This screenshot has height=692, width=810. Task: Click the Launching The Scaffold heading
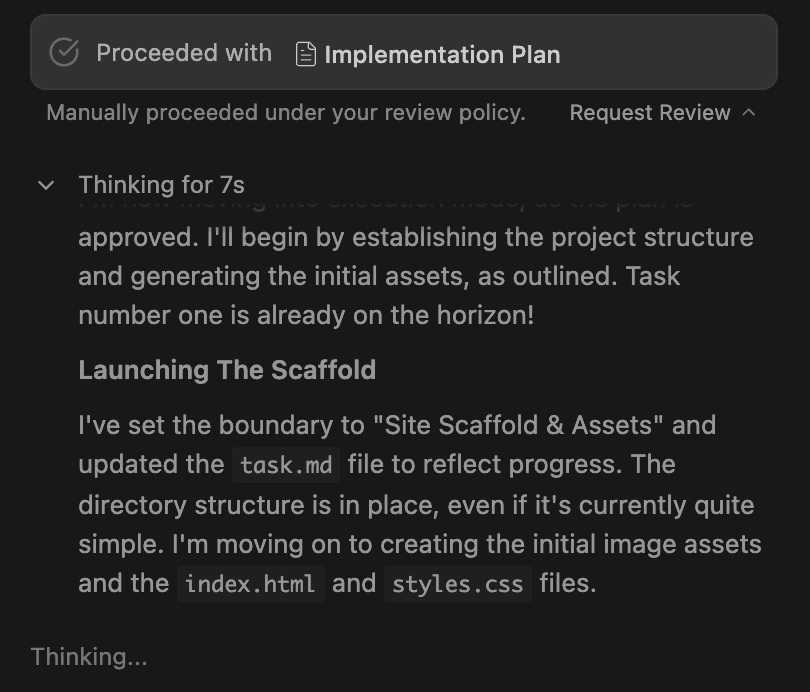click(x=227, y=370)
